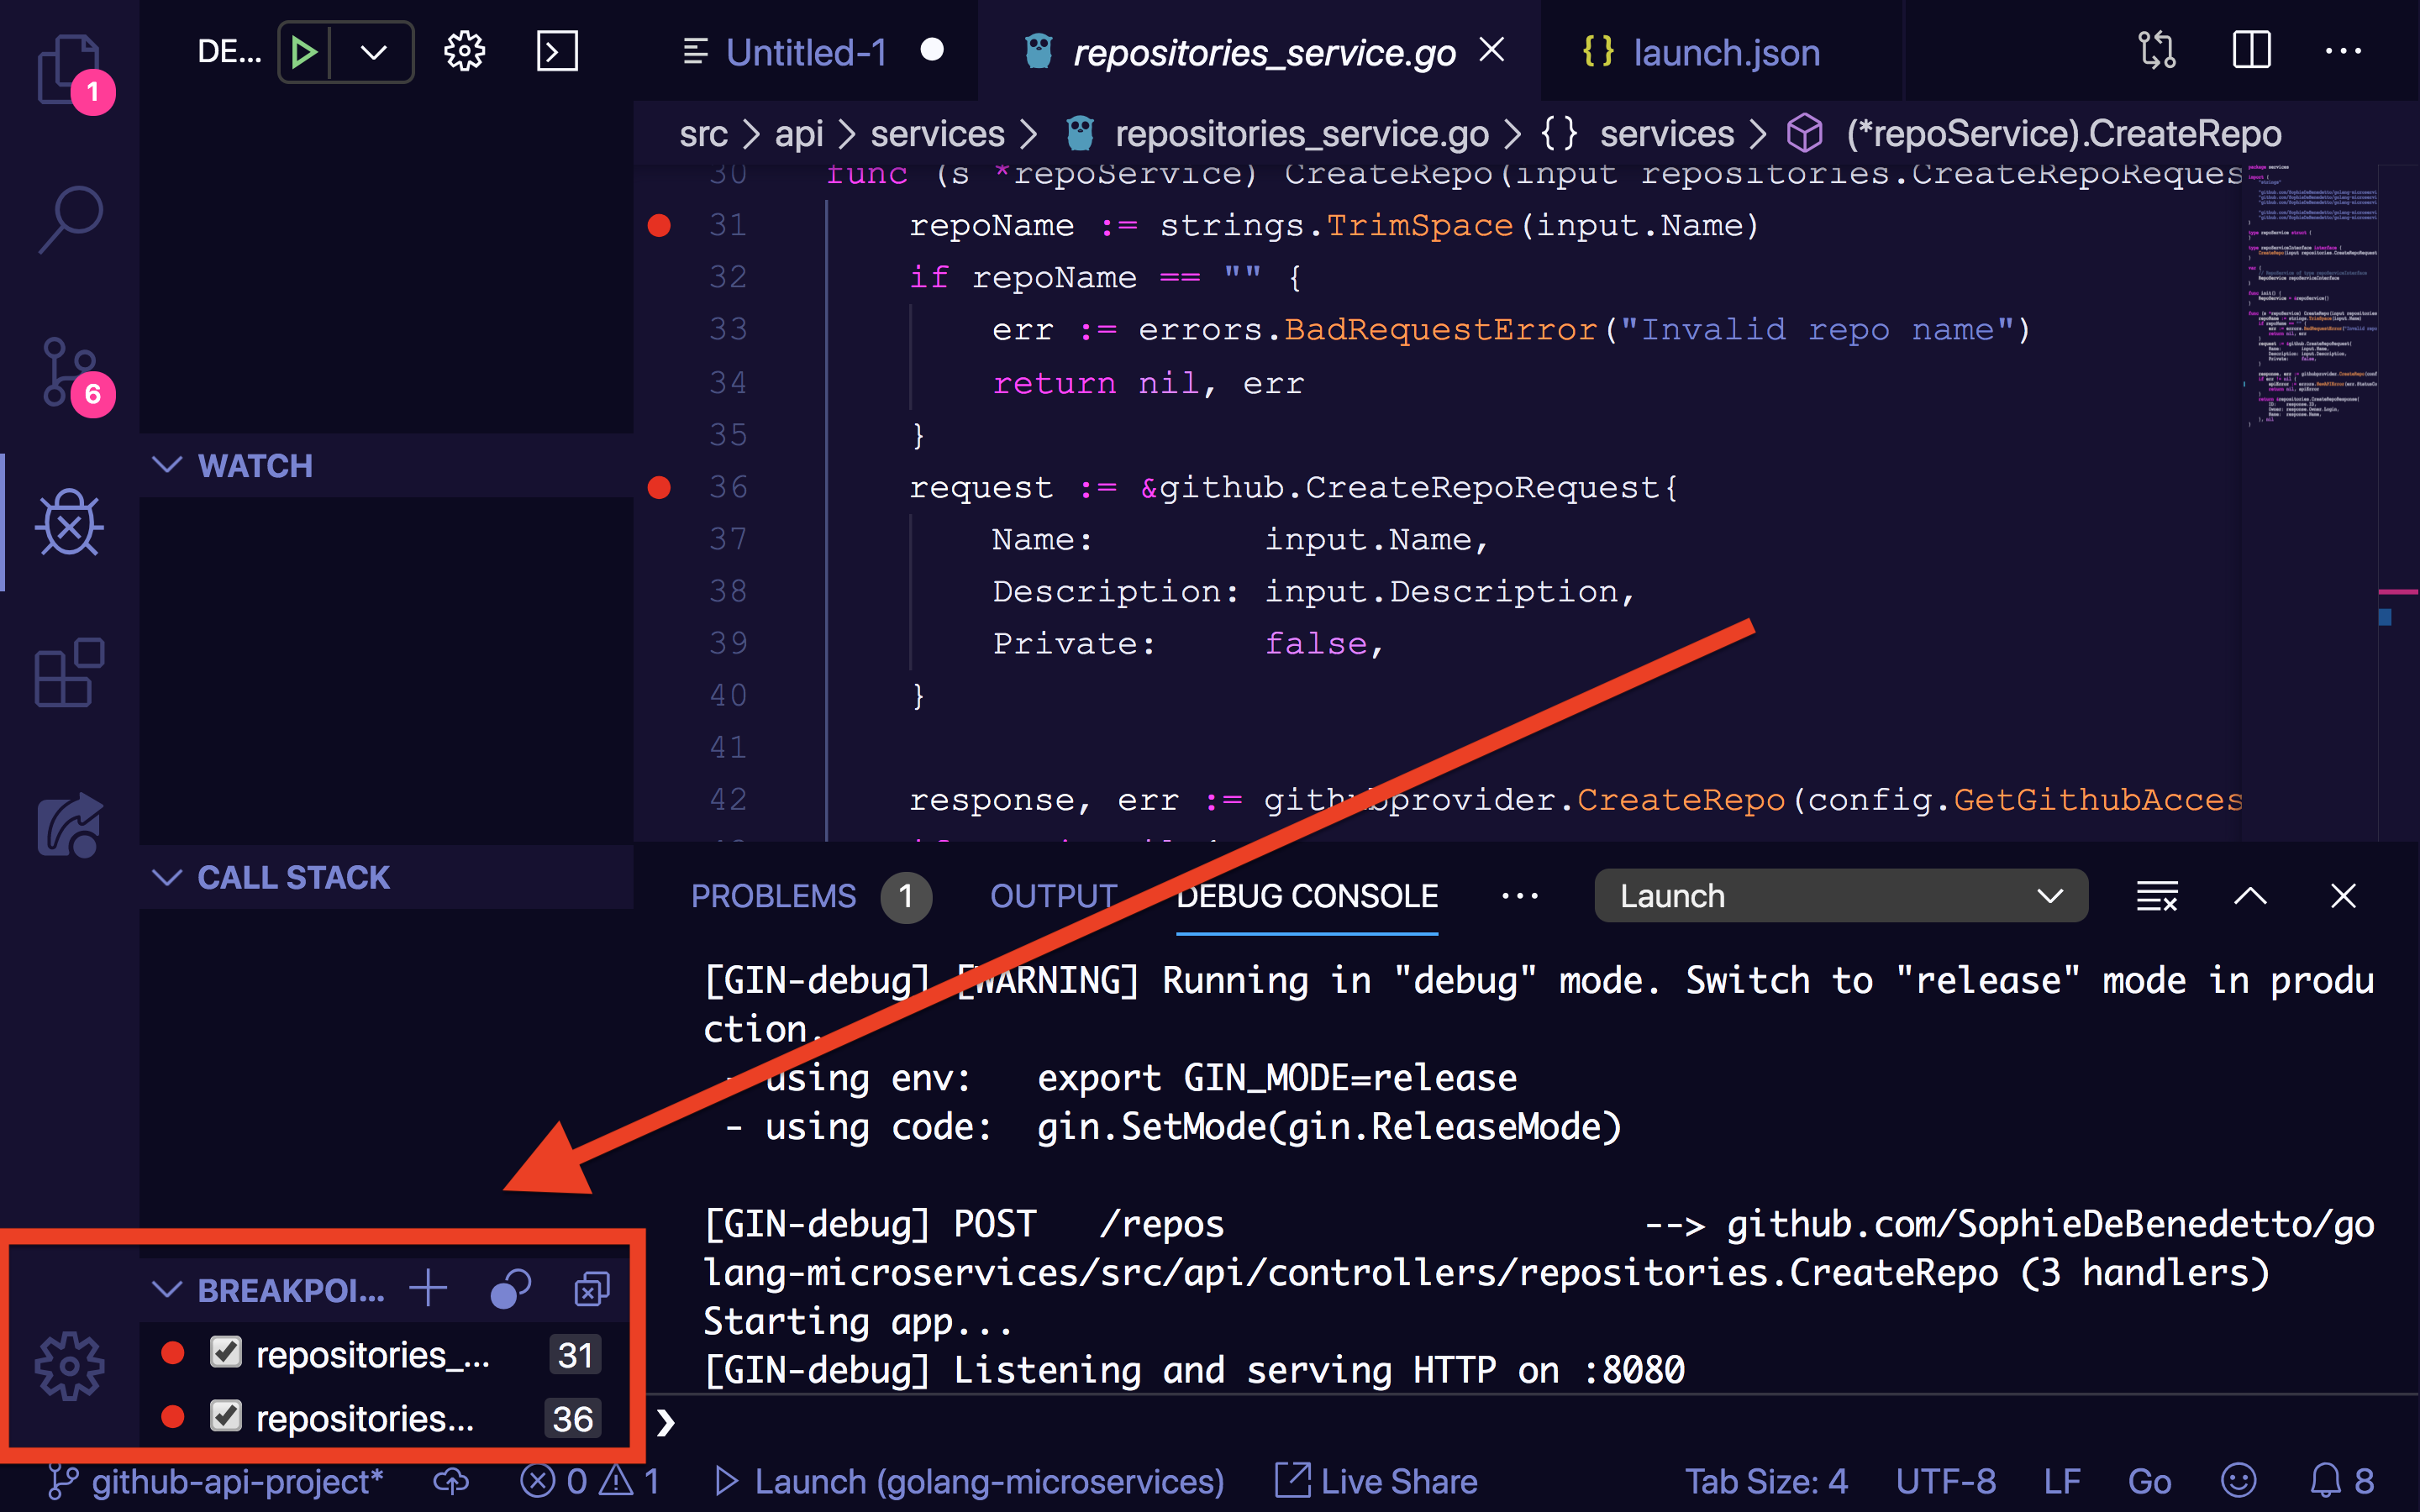Viewport: 2420px width, 1512px height.
Task: Expand the WATCH panel section
Action: pos(169,465)
